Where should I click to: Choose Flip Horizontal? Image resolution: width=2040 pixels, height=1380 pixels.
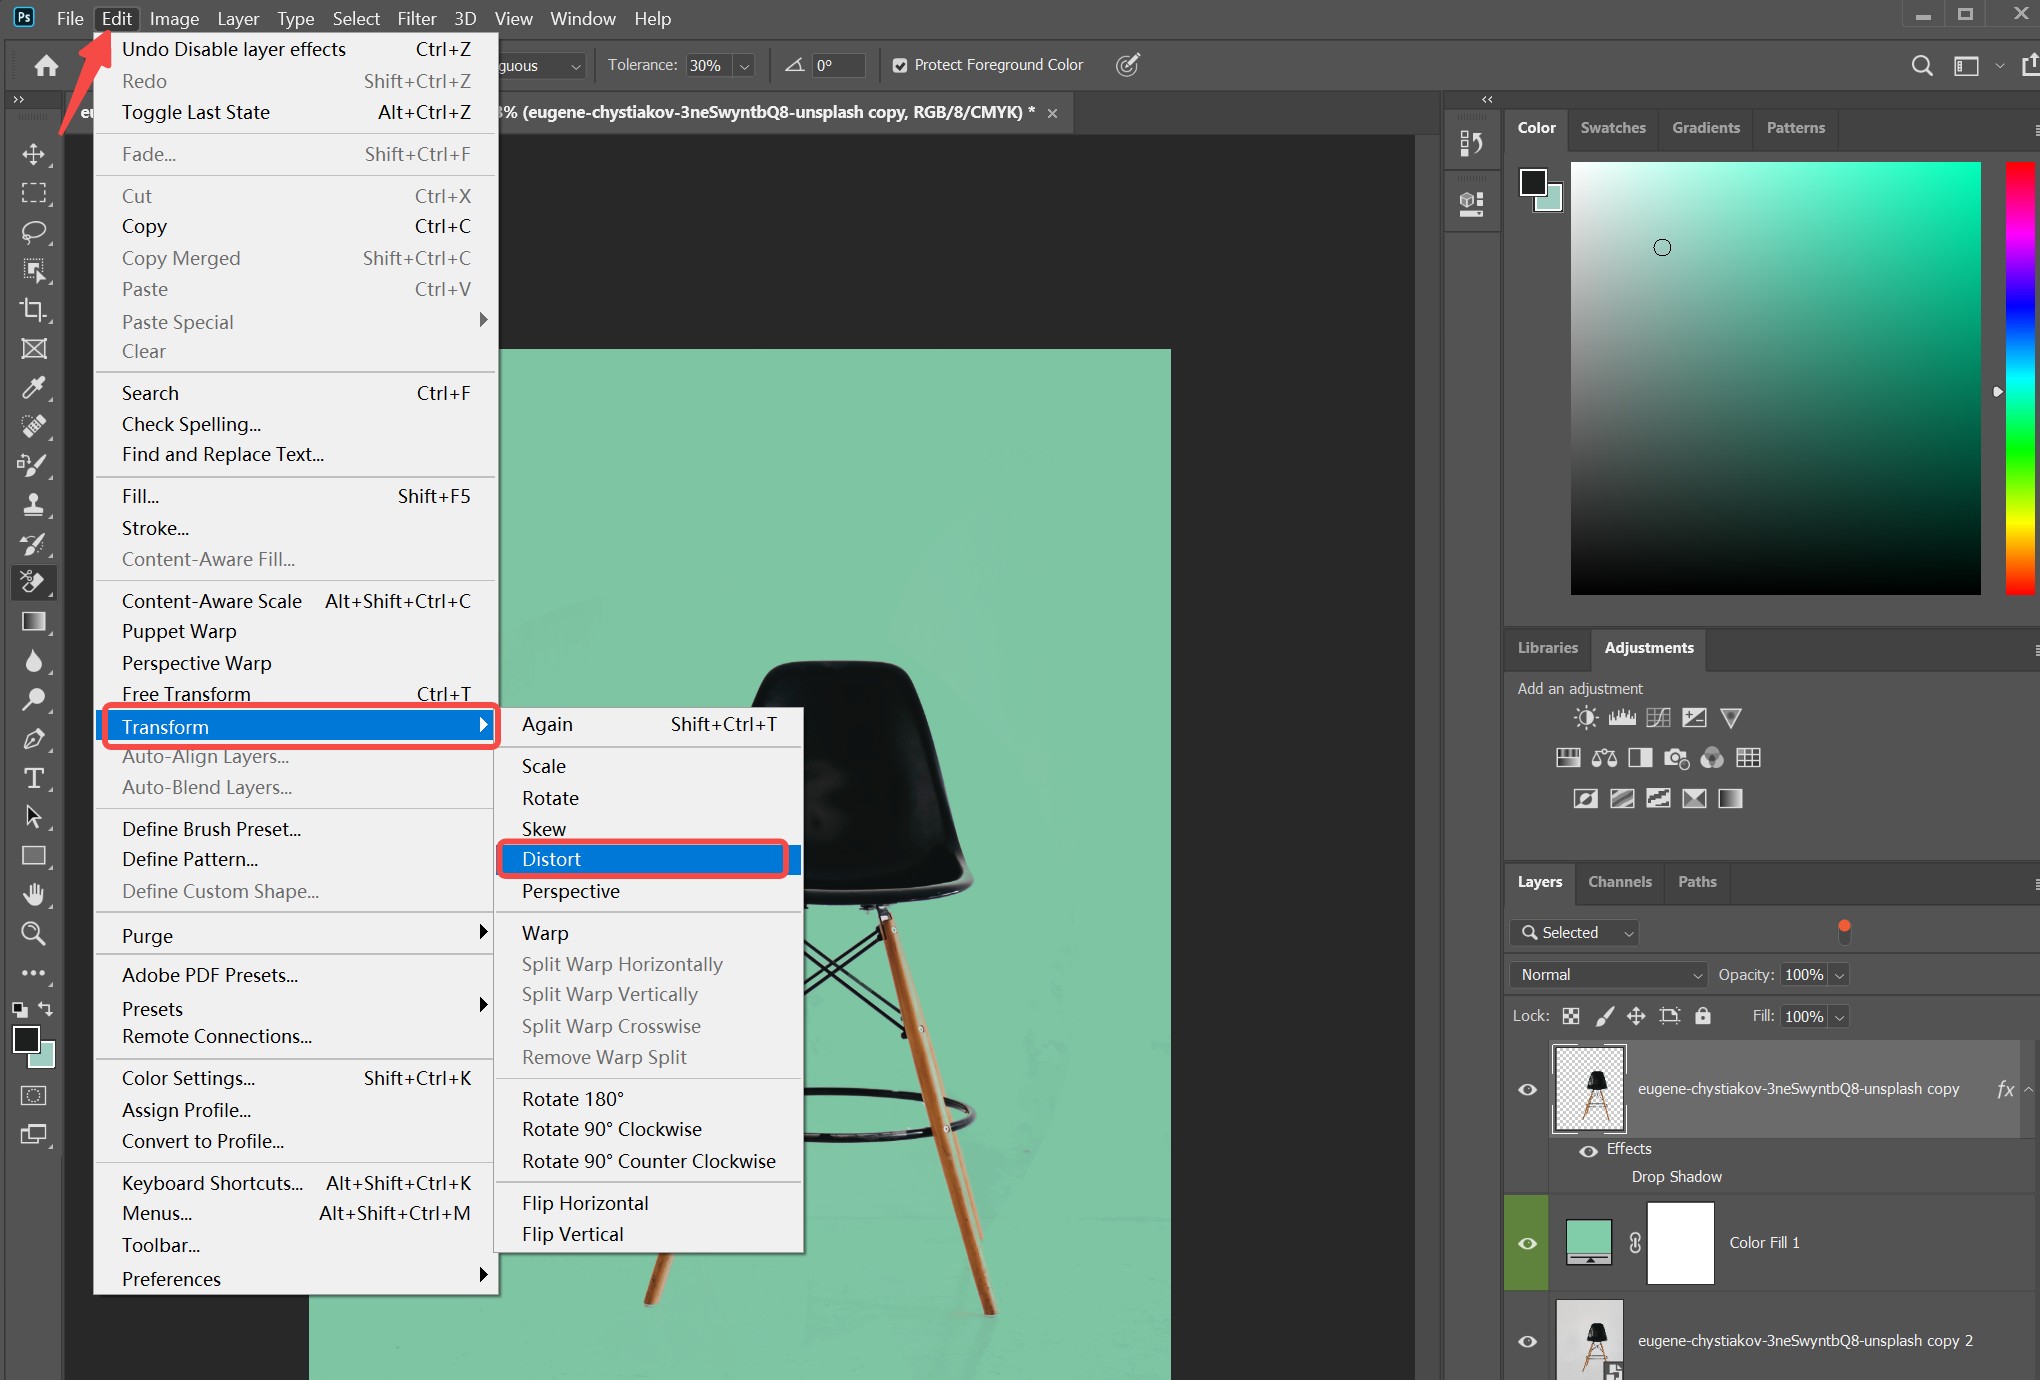[648, 1203]
